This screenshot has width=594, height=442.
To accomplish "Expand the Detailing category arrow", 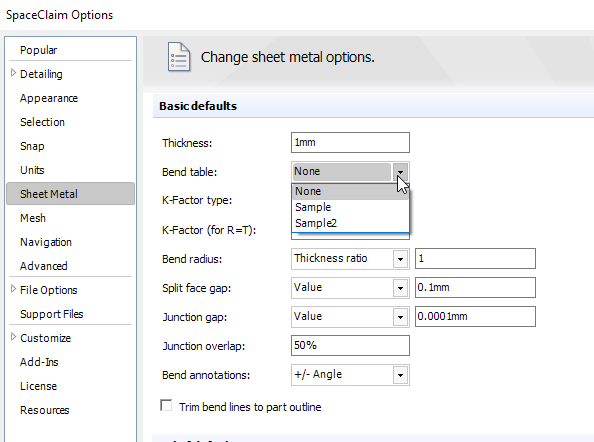I will 13,73.
